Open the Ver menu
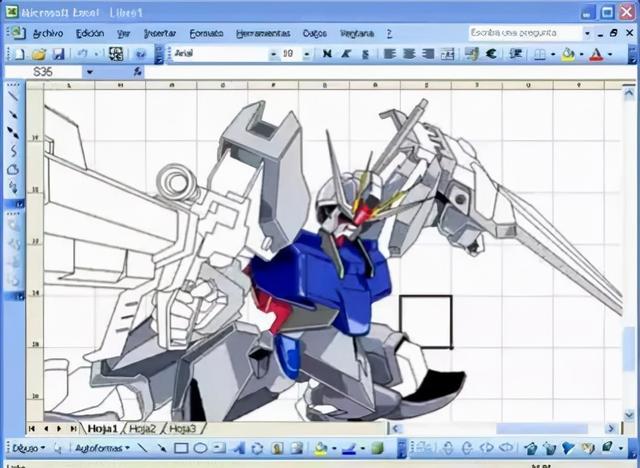Viewport: 640px width, 468px height. [x=123, y=33]
